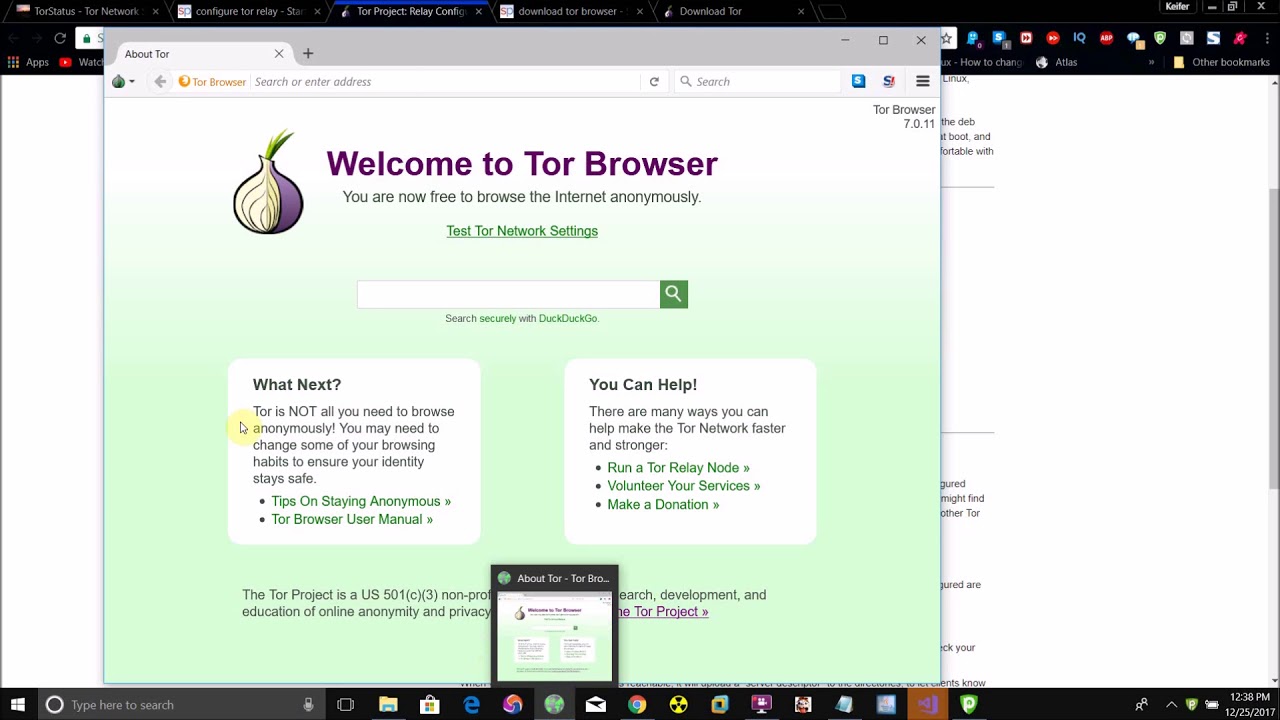
Task: Open the Windows Start menu
Action: point(18,705)
